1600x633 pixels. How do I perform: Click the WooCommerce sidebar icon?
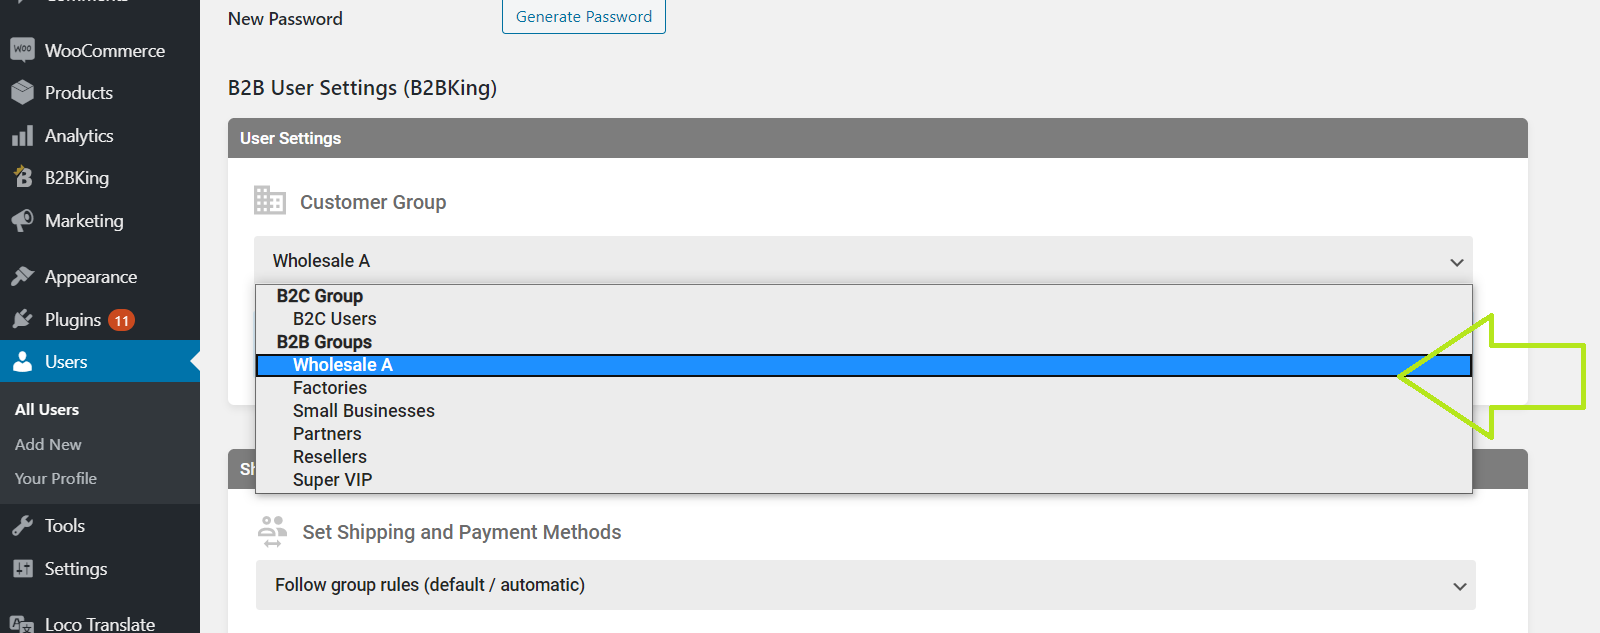[22, 50]
